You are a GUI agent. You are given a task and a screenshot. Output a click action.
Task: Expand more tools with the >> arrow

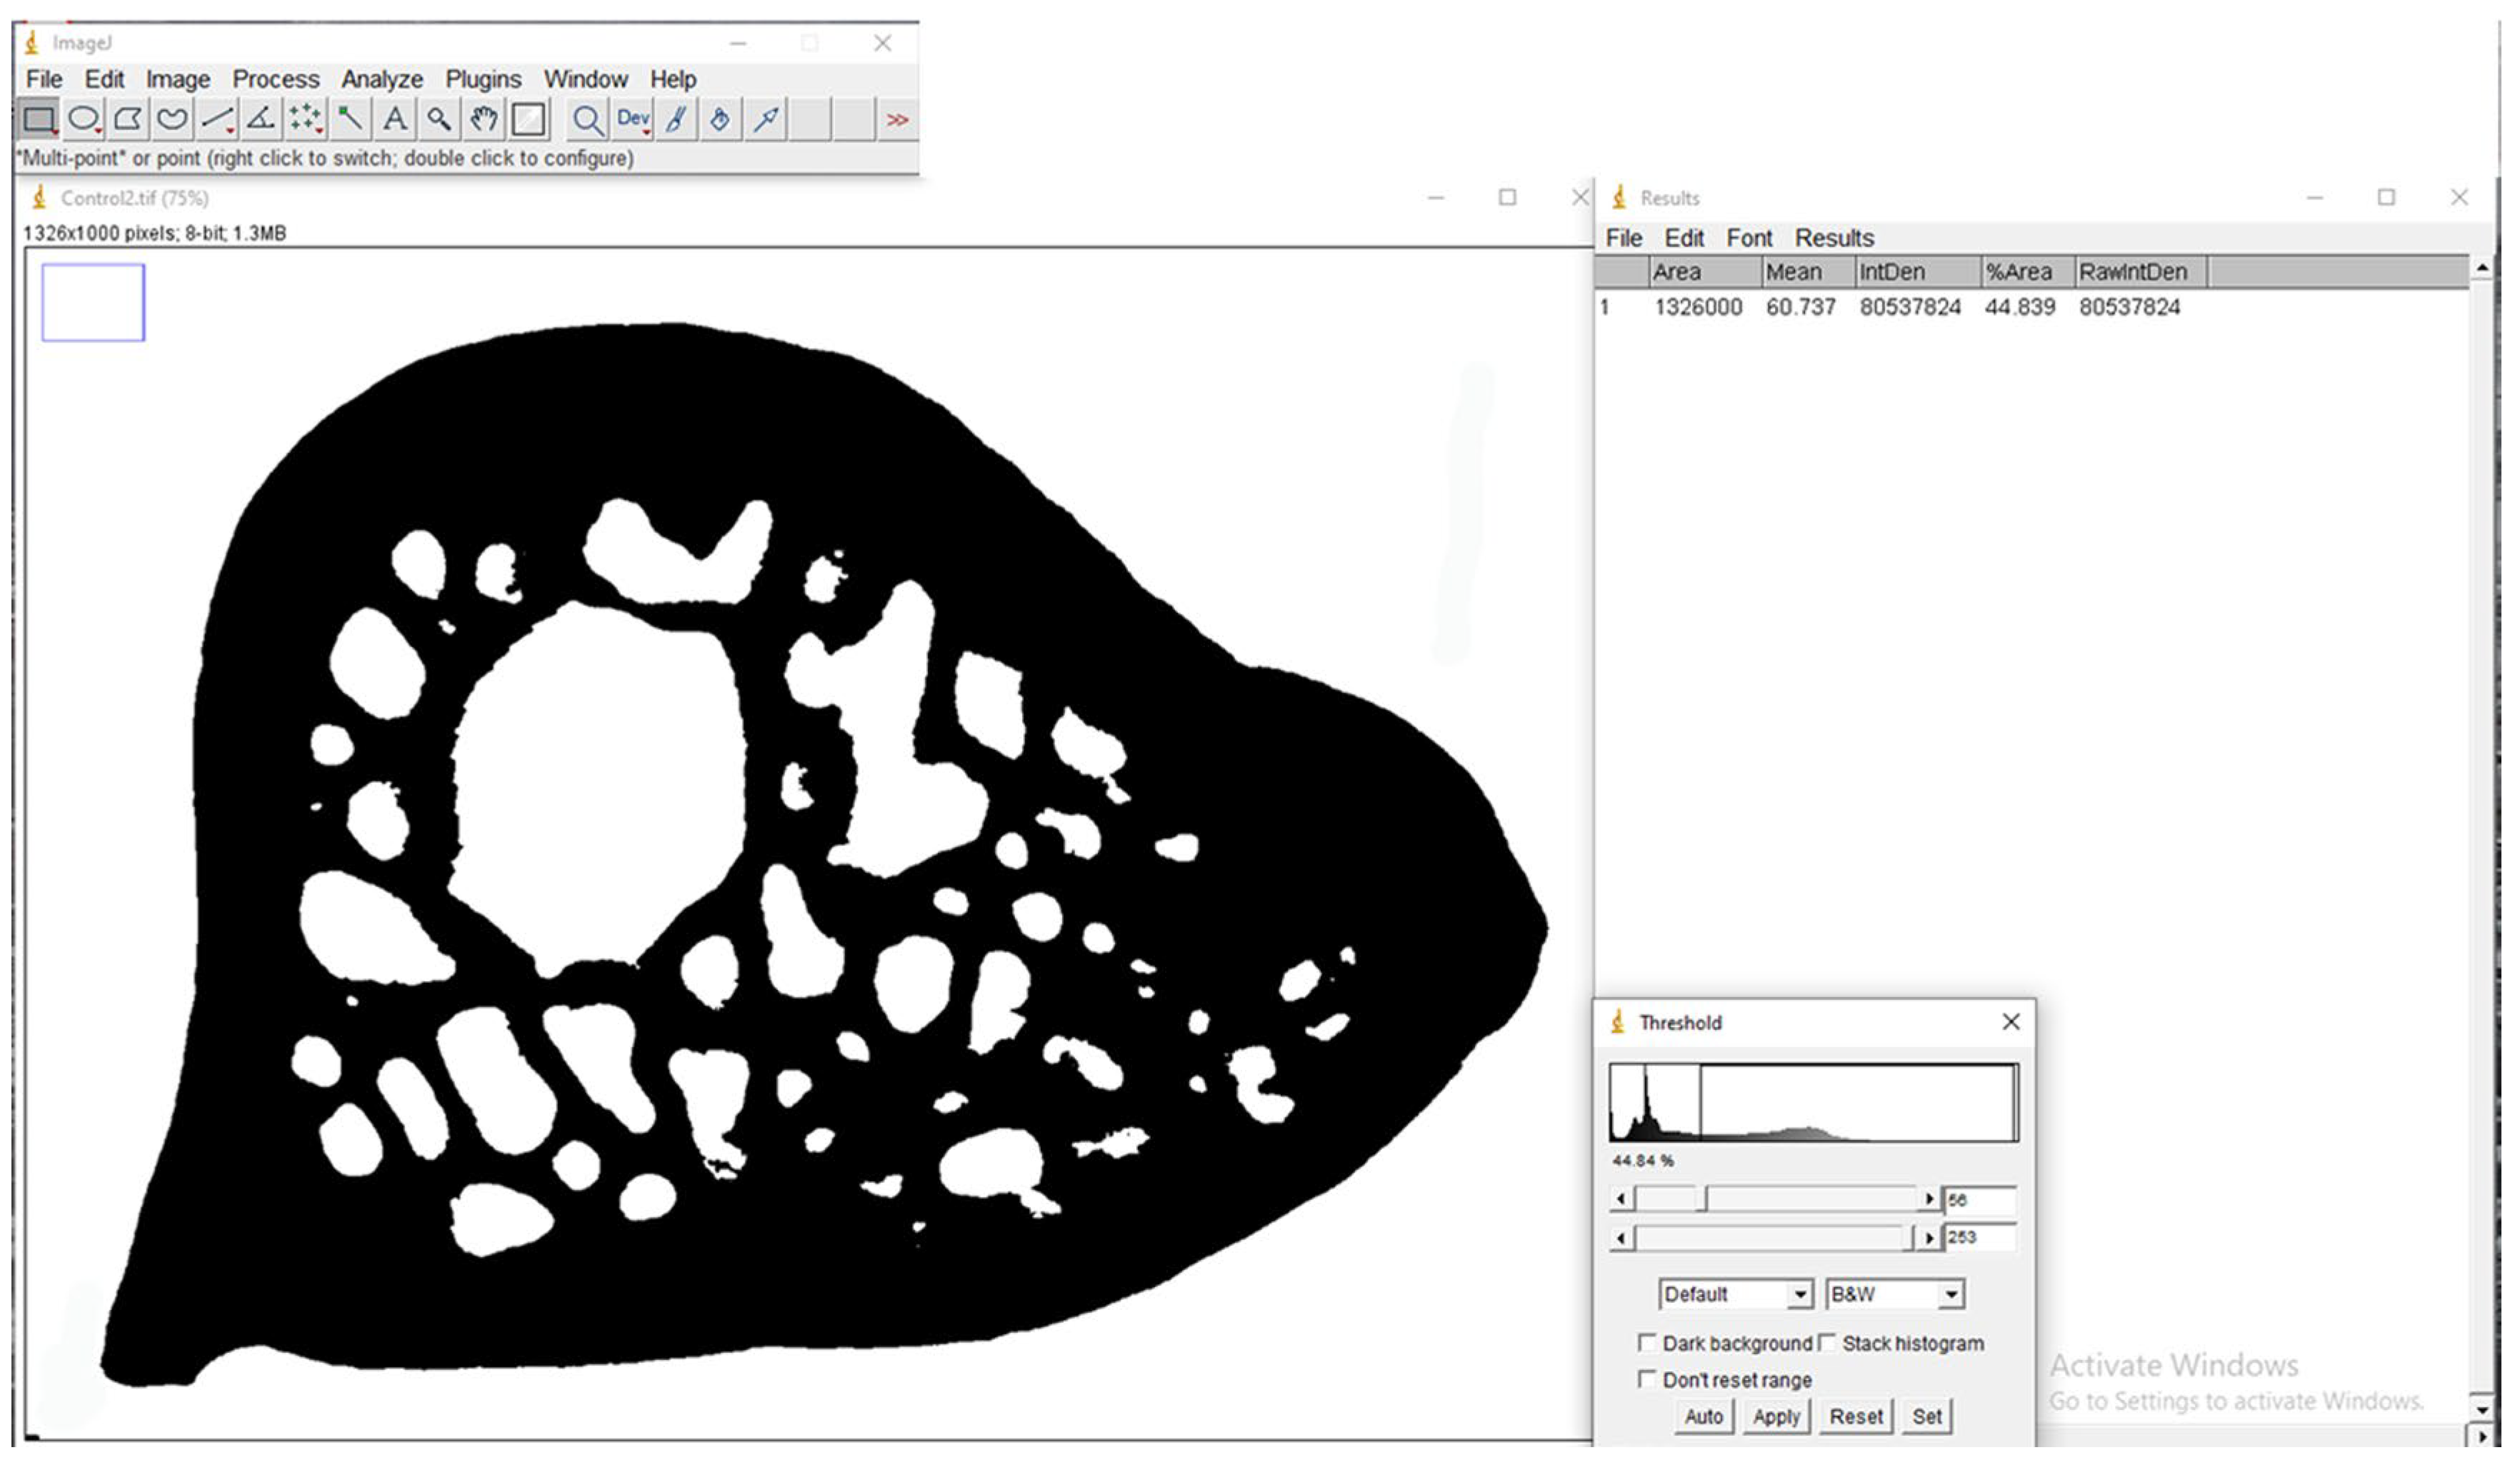click(897, 120)
